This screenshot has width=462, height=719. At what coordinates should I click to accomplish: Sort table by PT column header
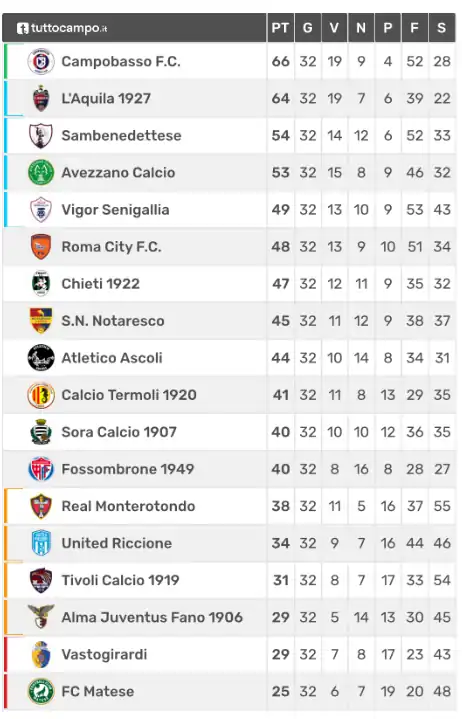pyautogui.click(x=280, y=28)
